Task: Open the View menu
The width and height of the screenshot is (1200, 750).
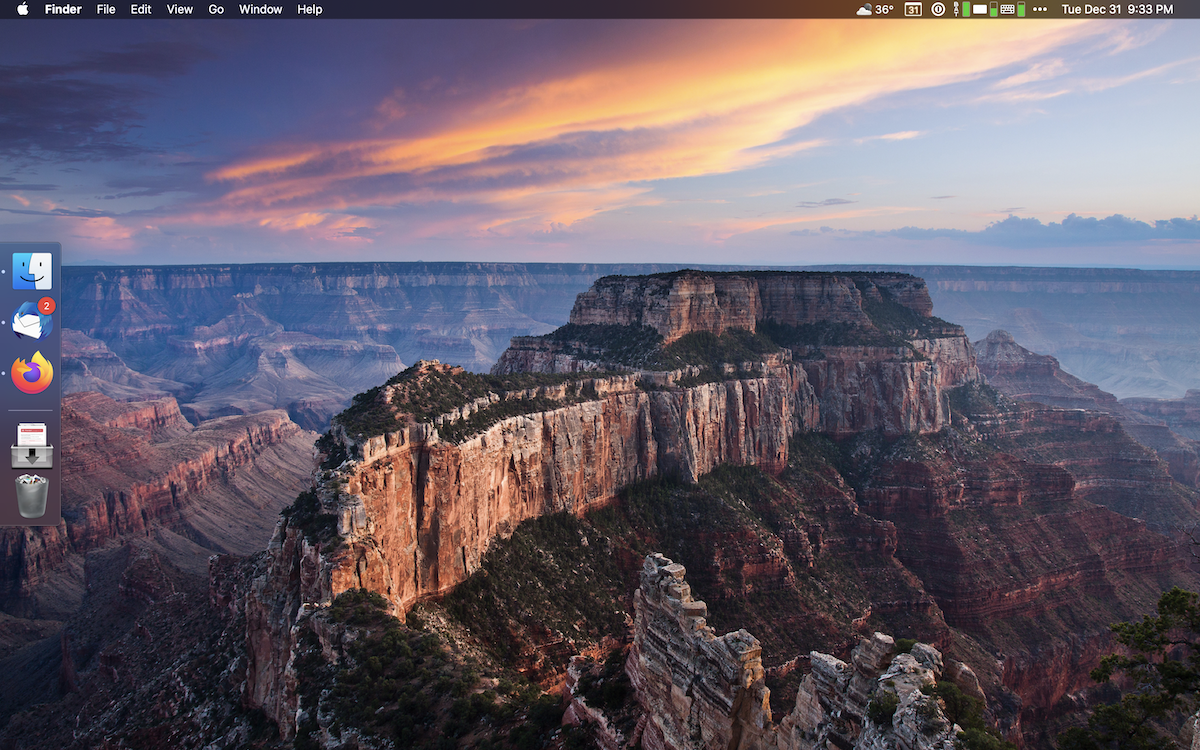Action: (x=180, y=9)
